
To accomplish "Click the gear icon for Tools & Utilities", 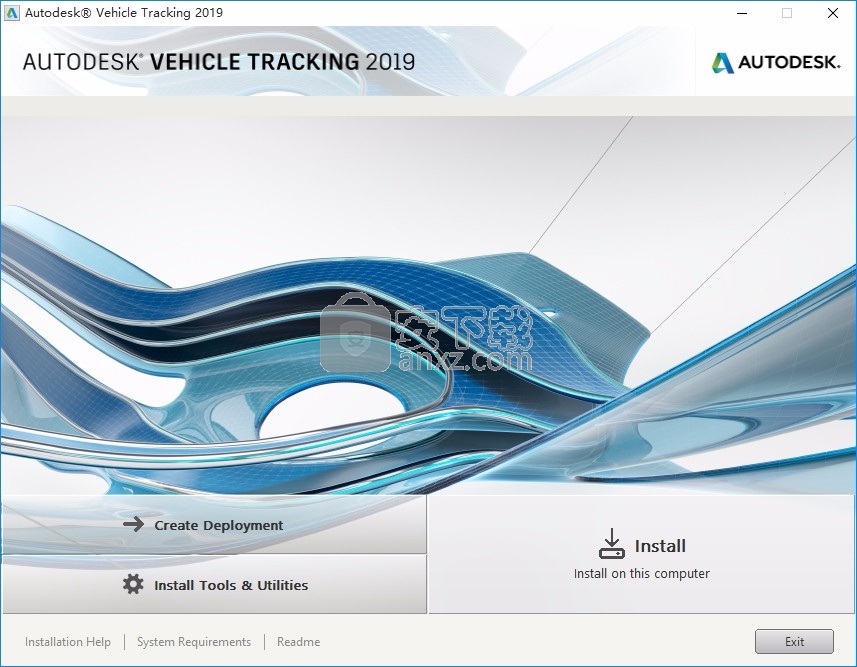I will [133, 584].
